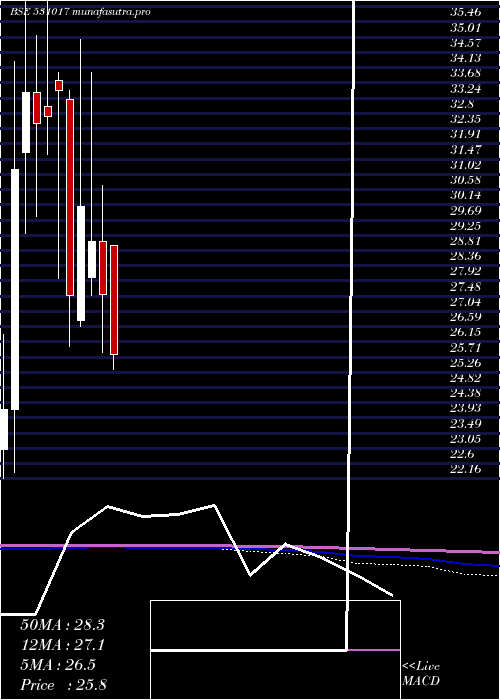The height and width of the screenshot is (700, 500).
Task: Click the 28.36 price axis label
Action: (465, 257)
